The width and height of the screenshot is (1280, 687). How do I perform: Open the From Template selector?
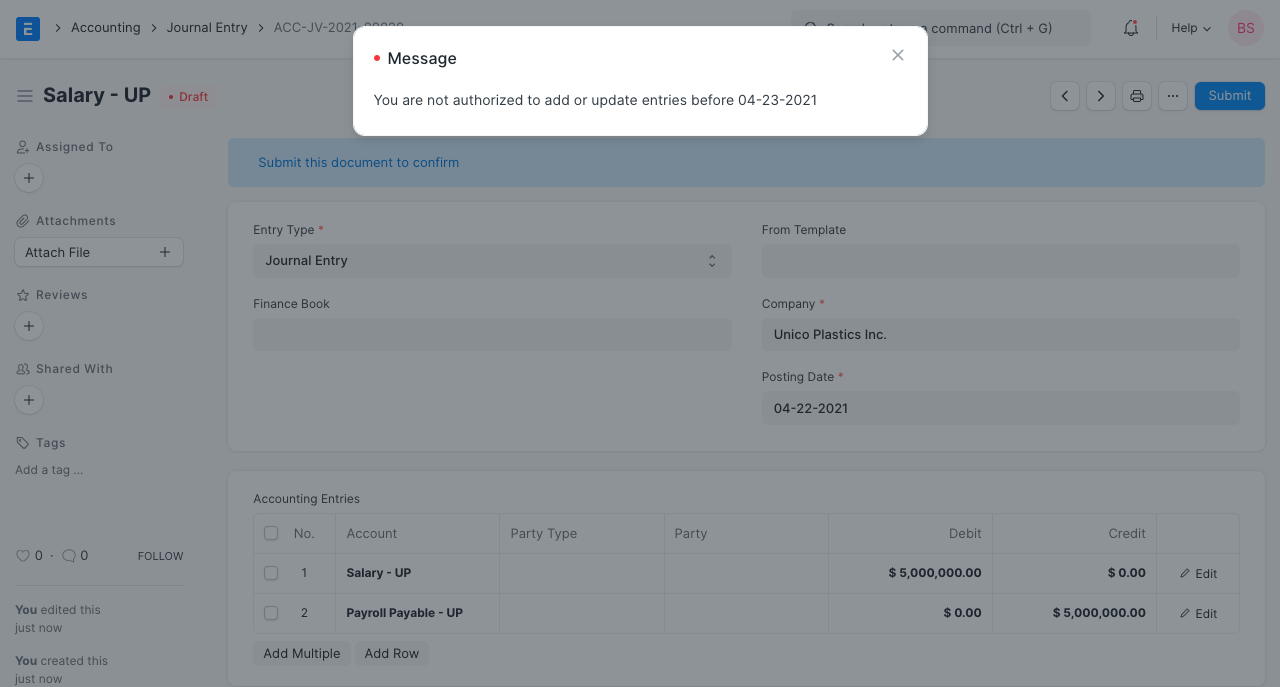point(1000,261)
